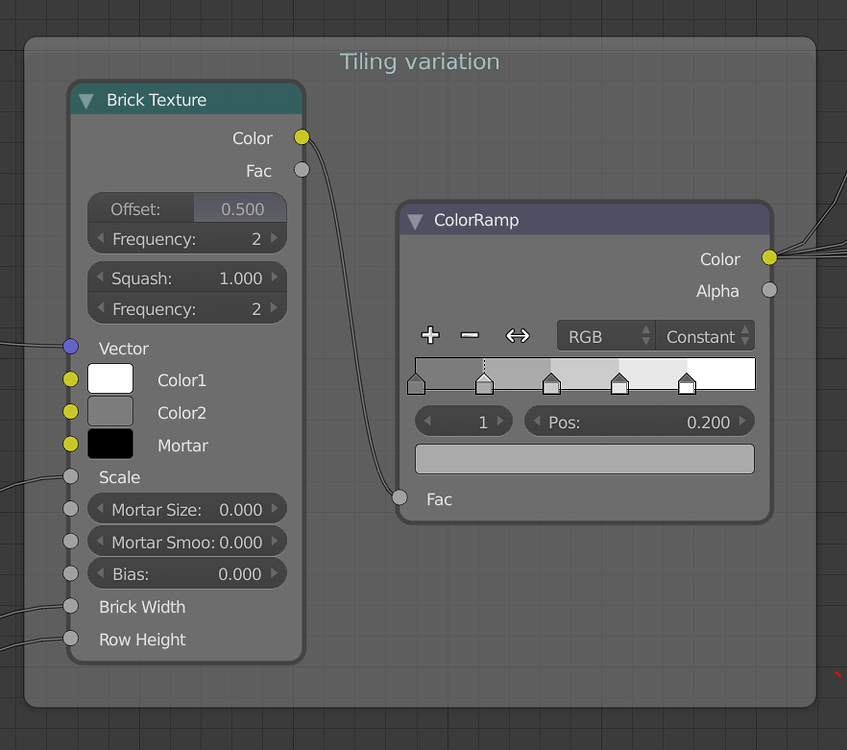Click the Squash value field

187,278
